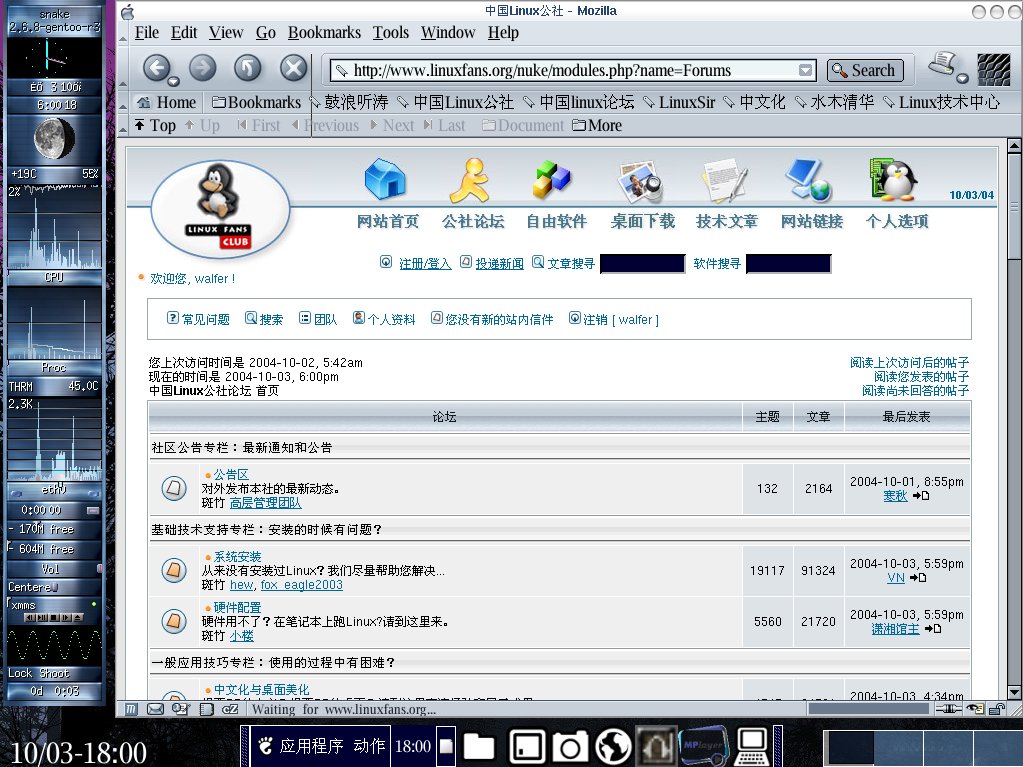Click the page load progress bar
Viewport: 1023px width, 767px height.
pyautogui.click(x=868, y=709)
